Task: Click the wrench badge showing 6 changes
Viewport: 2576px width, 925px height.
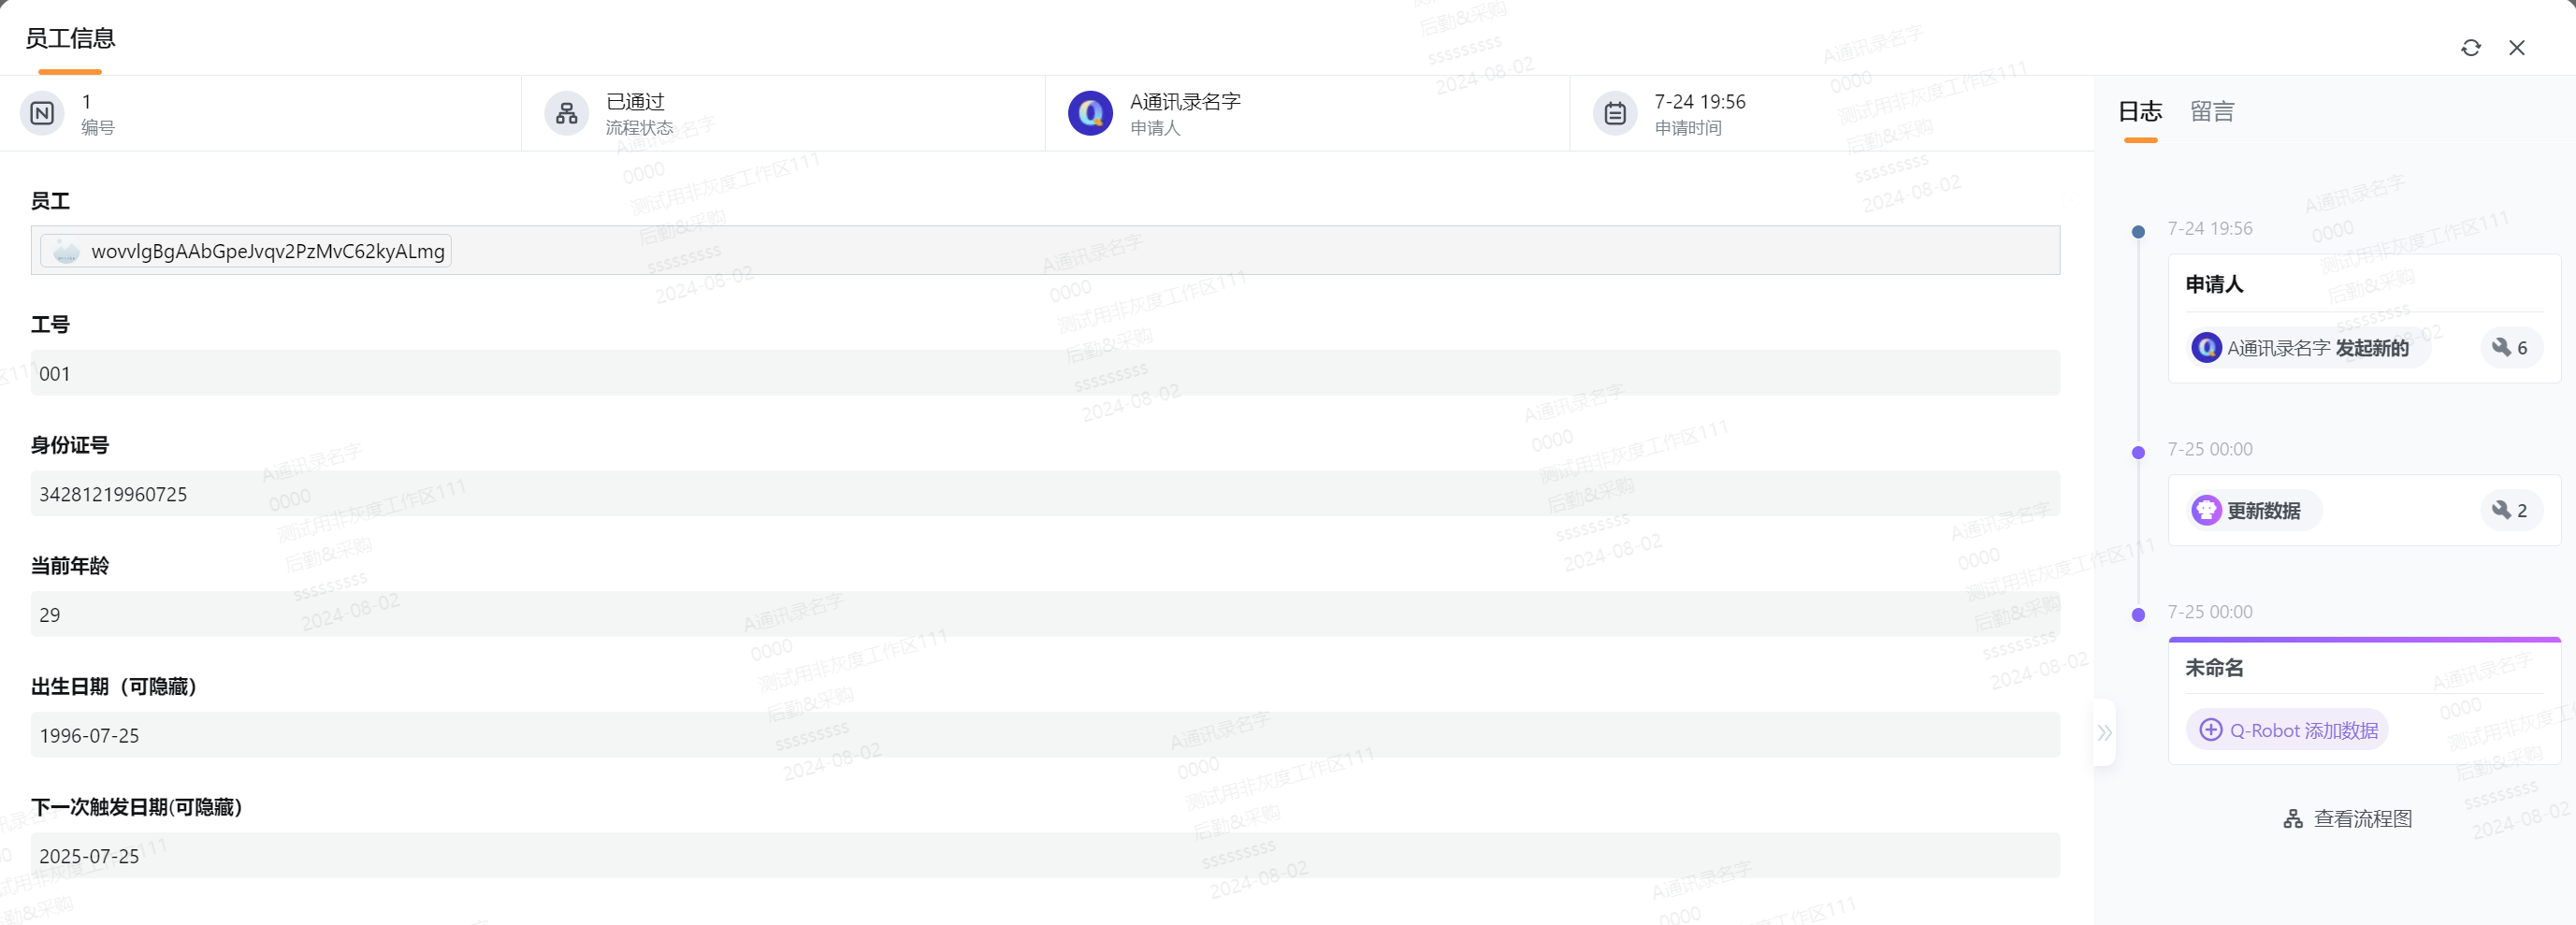Action: click(2511, 348)
